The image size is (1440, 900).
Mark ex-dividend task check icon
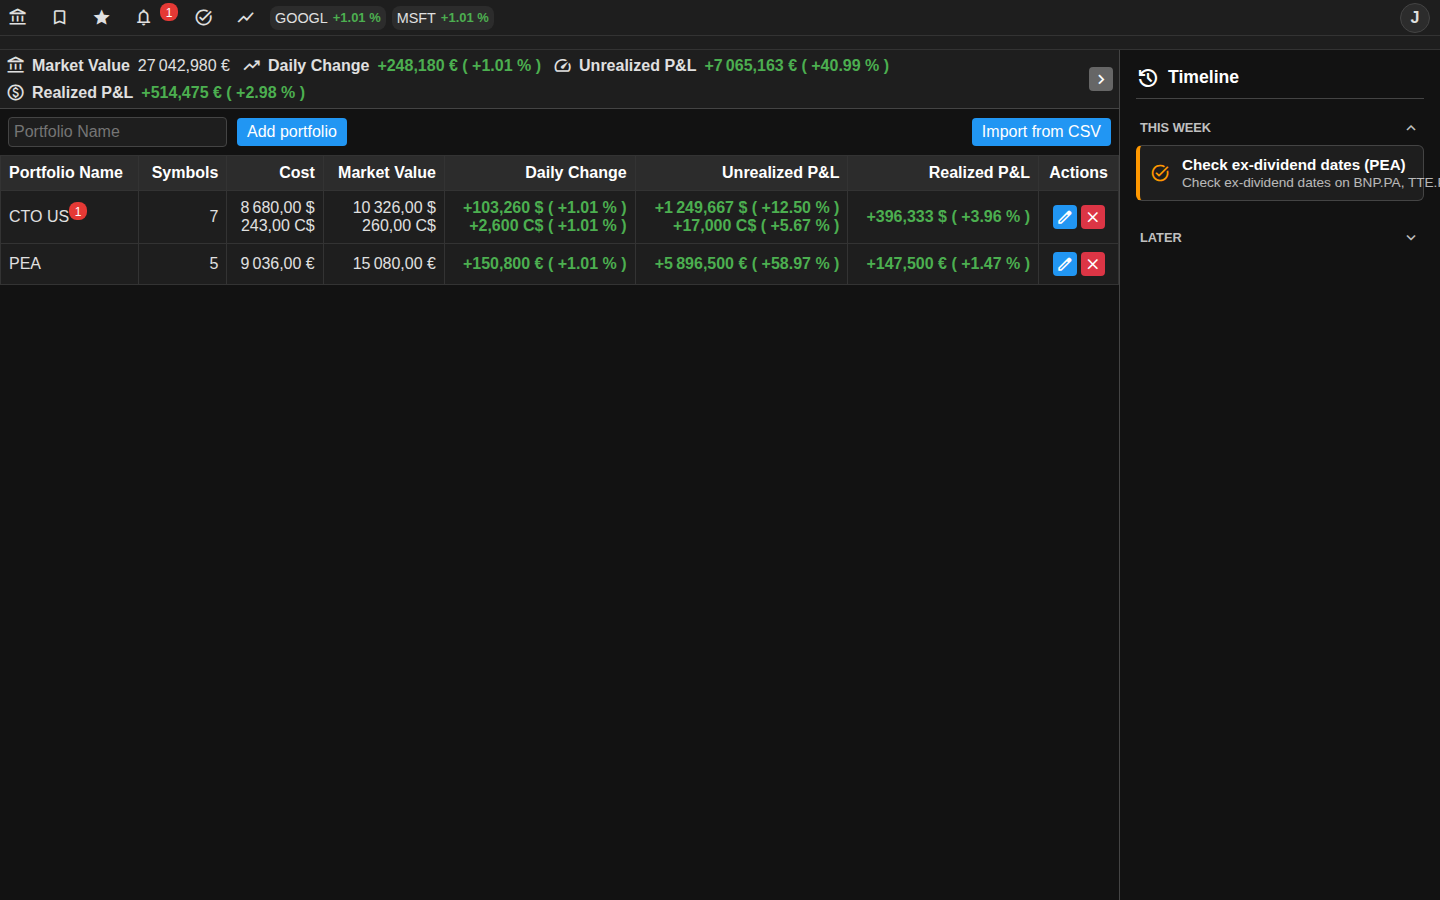[x=1160, y=173]
